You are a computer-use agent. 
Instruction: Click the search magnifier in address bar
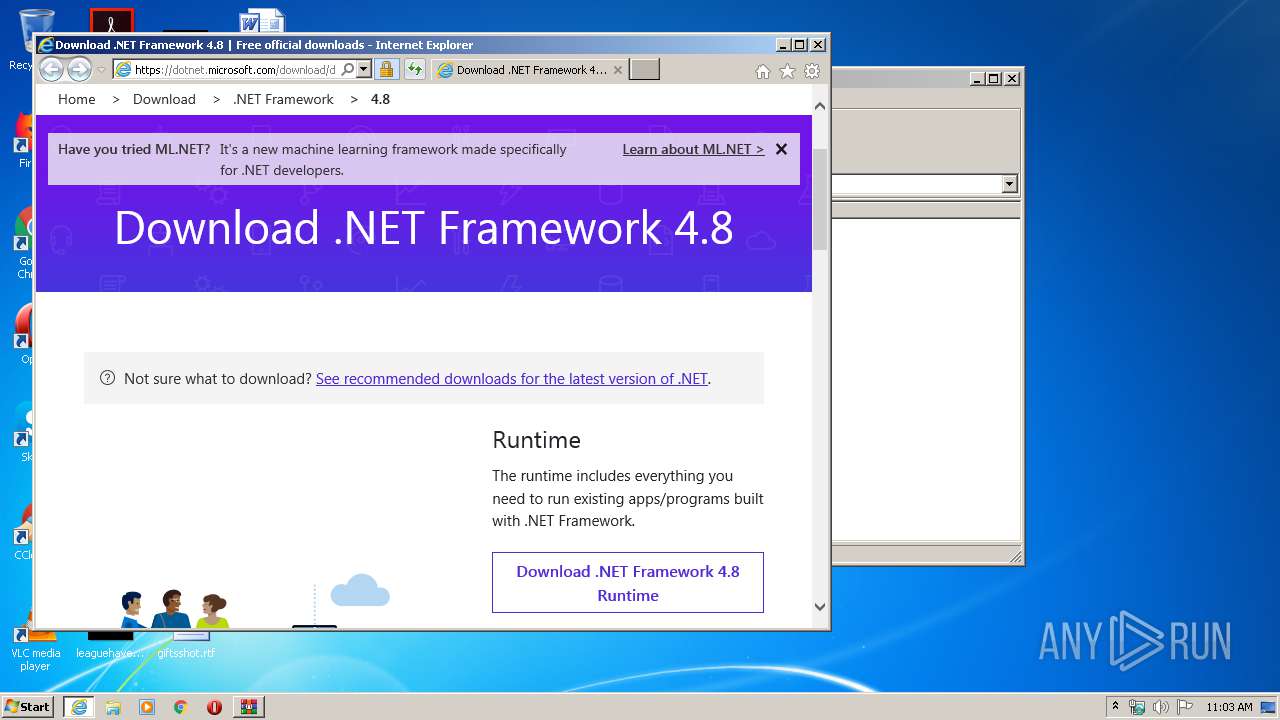[x=347, y=70]
